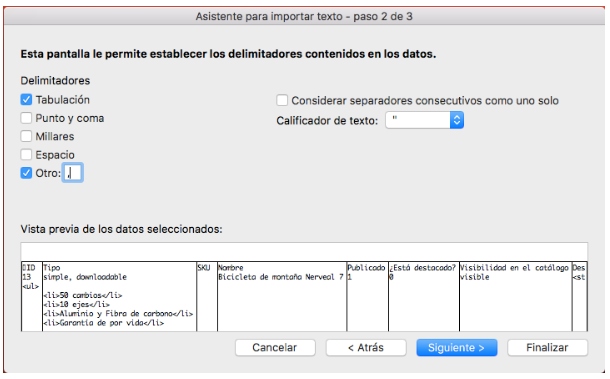Click the '<li>10 ejes</li>' preview line
The image size is (610, 379).
click(x=76, y=304)
